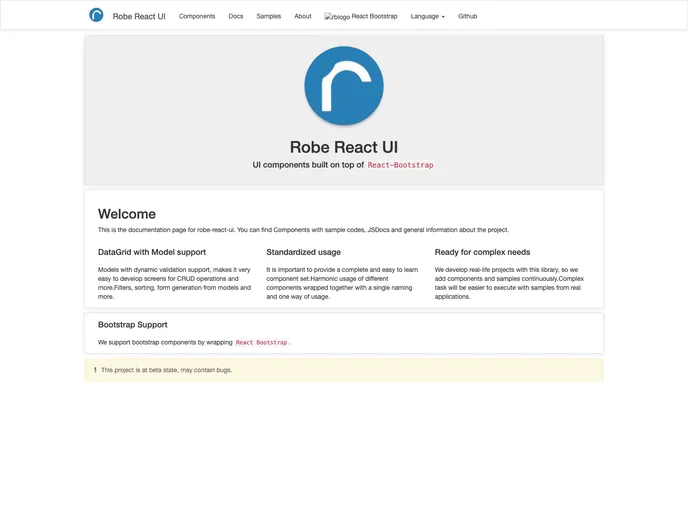
Task: Click 'Standardized usage' heading
Action: (x=304, y=252)
